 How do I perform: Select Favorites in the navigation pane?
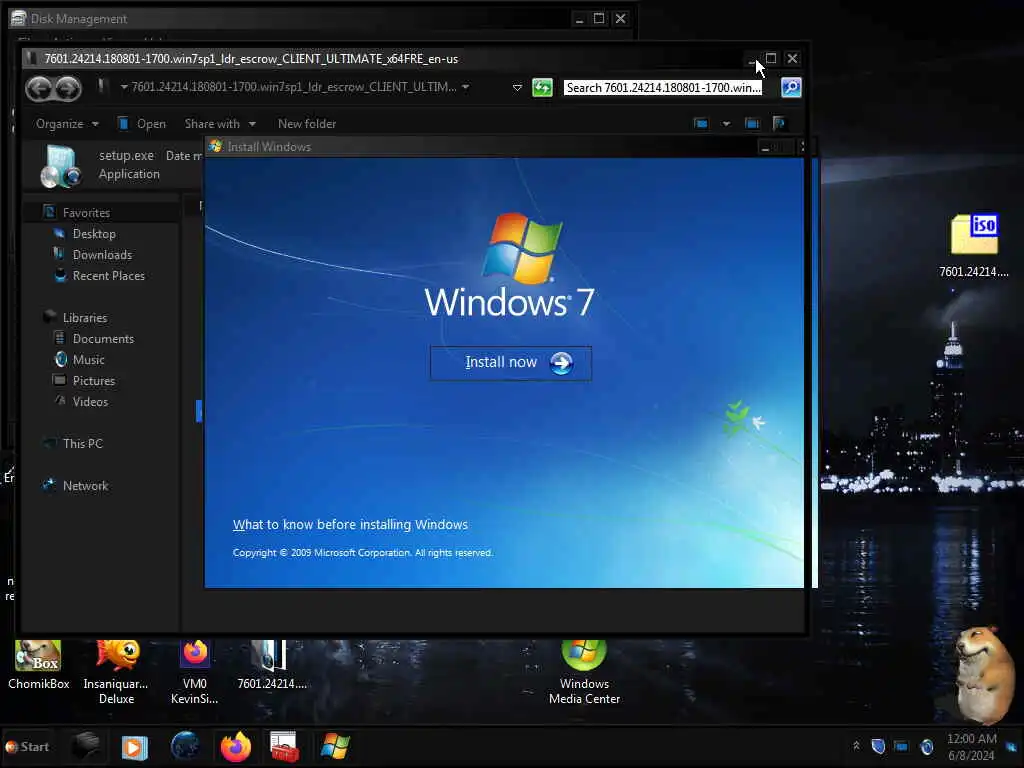coord(77,212)
